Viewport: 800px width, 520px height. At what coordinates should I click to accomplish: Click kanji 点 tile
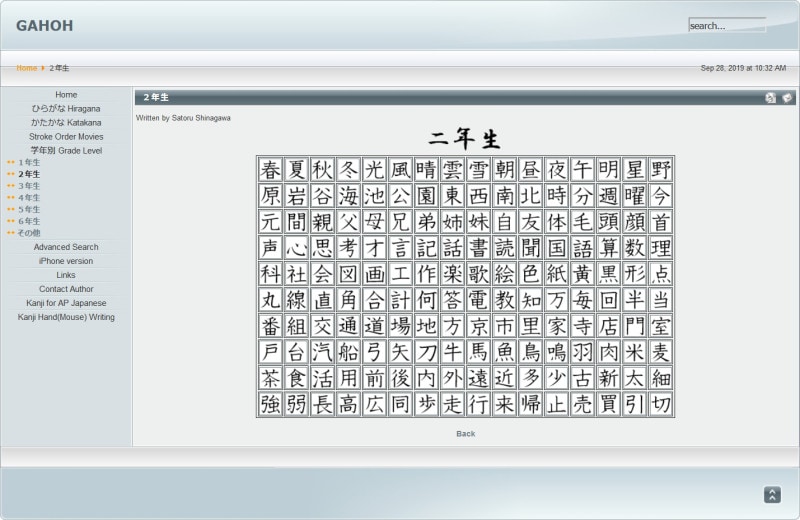click(x=661, y=274)
